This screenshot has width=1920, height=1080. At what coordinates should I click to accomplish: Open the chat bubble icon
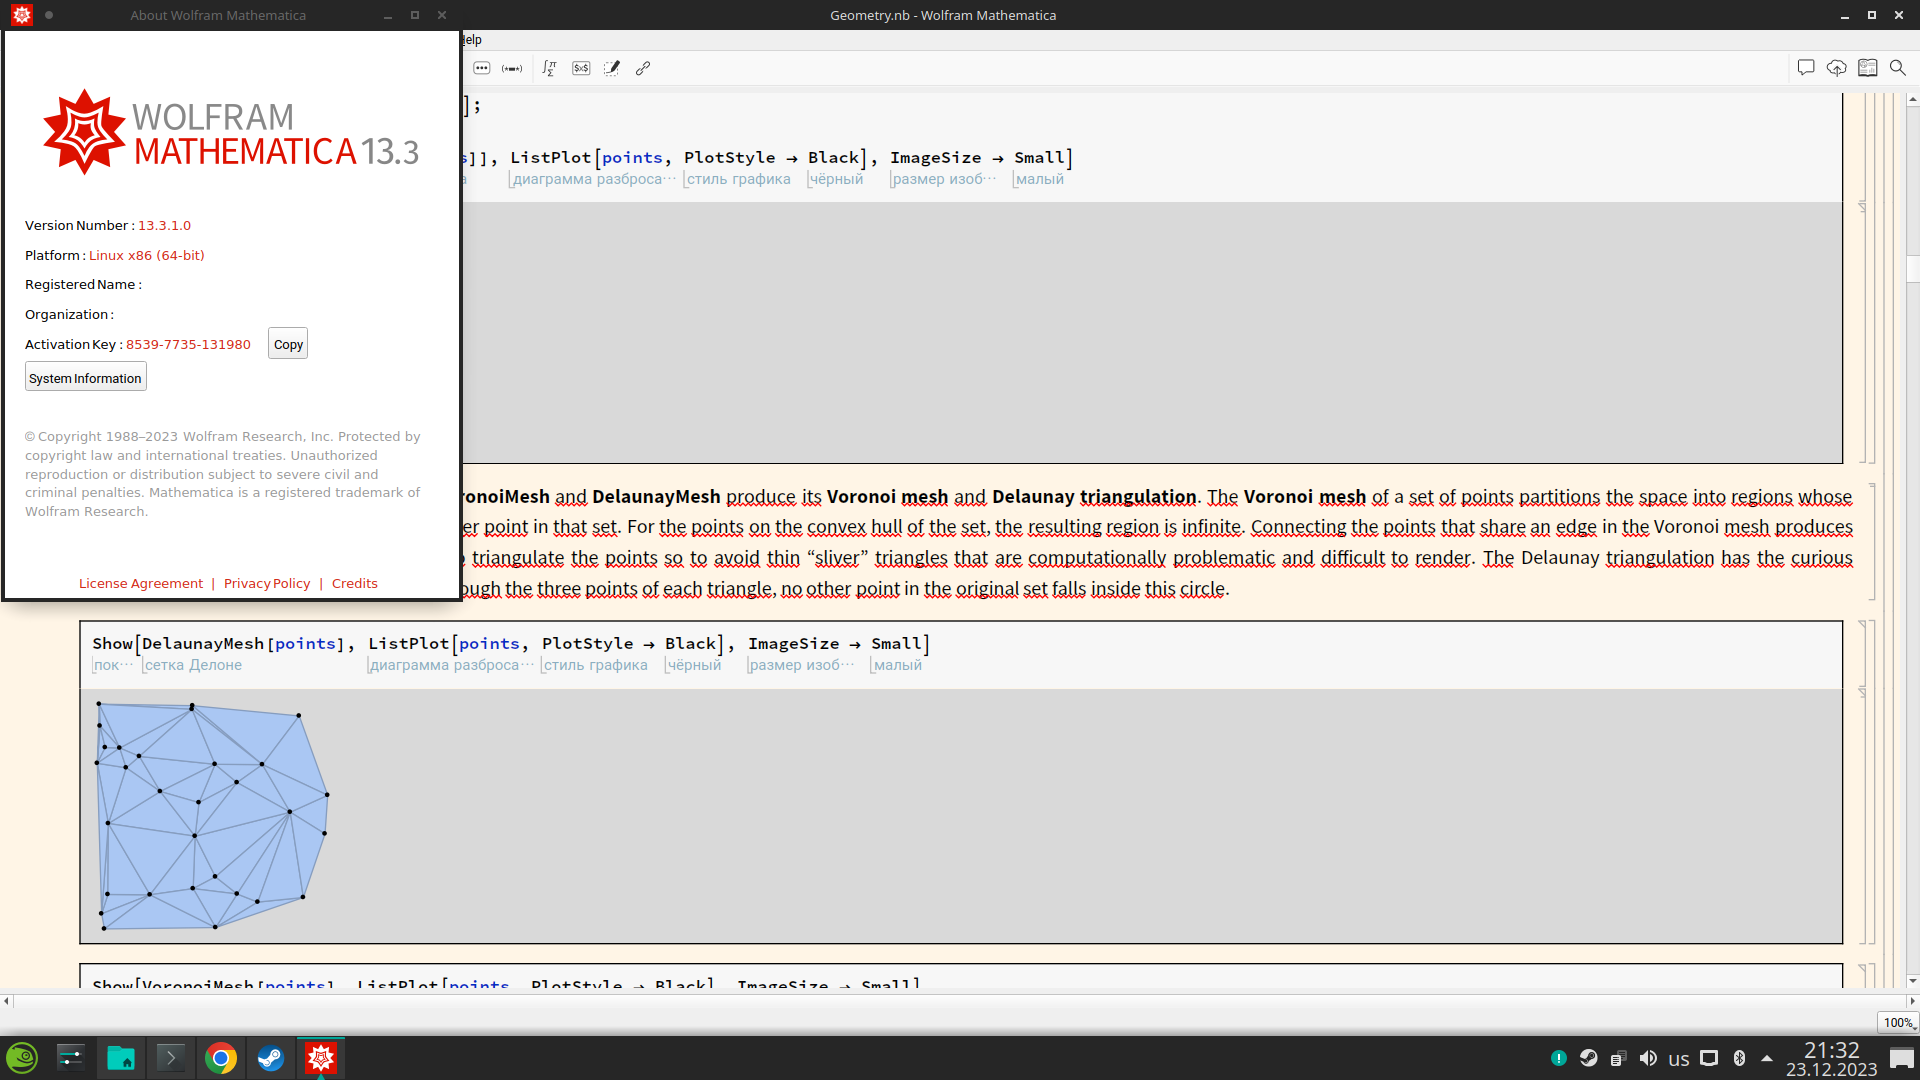tap(1805, 68)
